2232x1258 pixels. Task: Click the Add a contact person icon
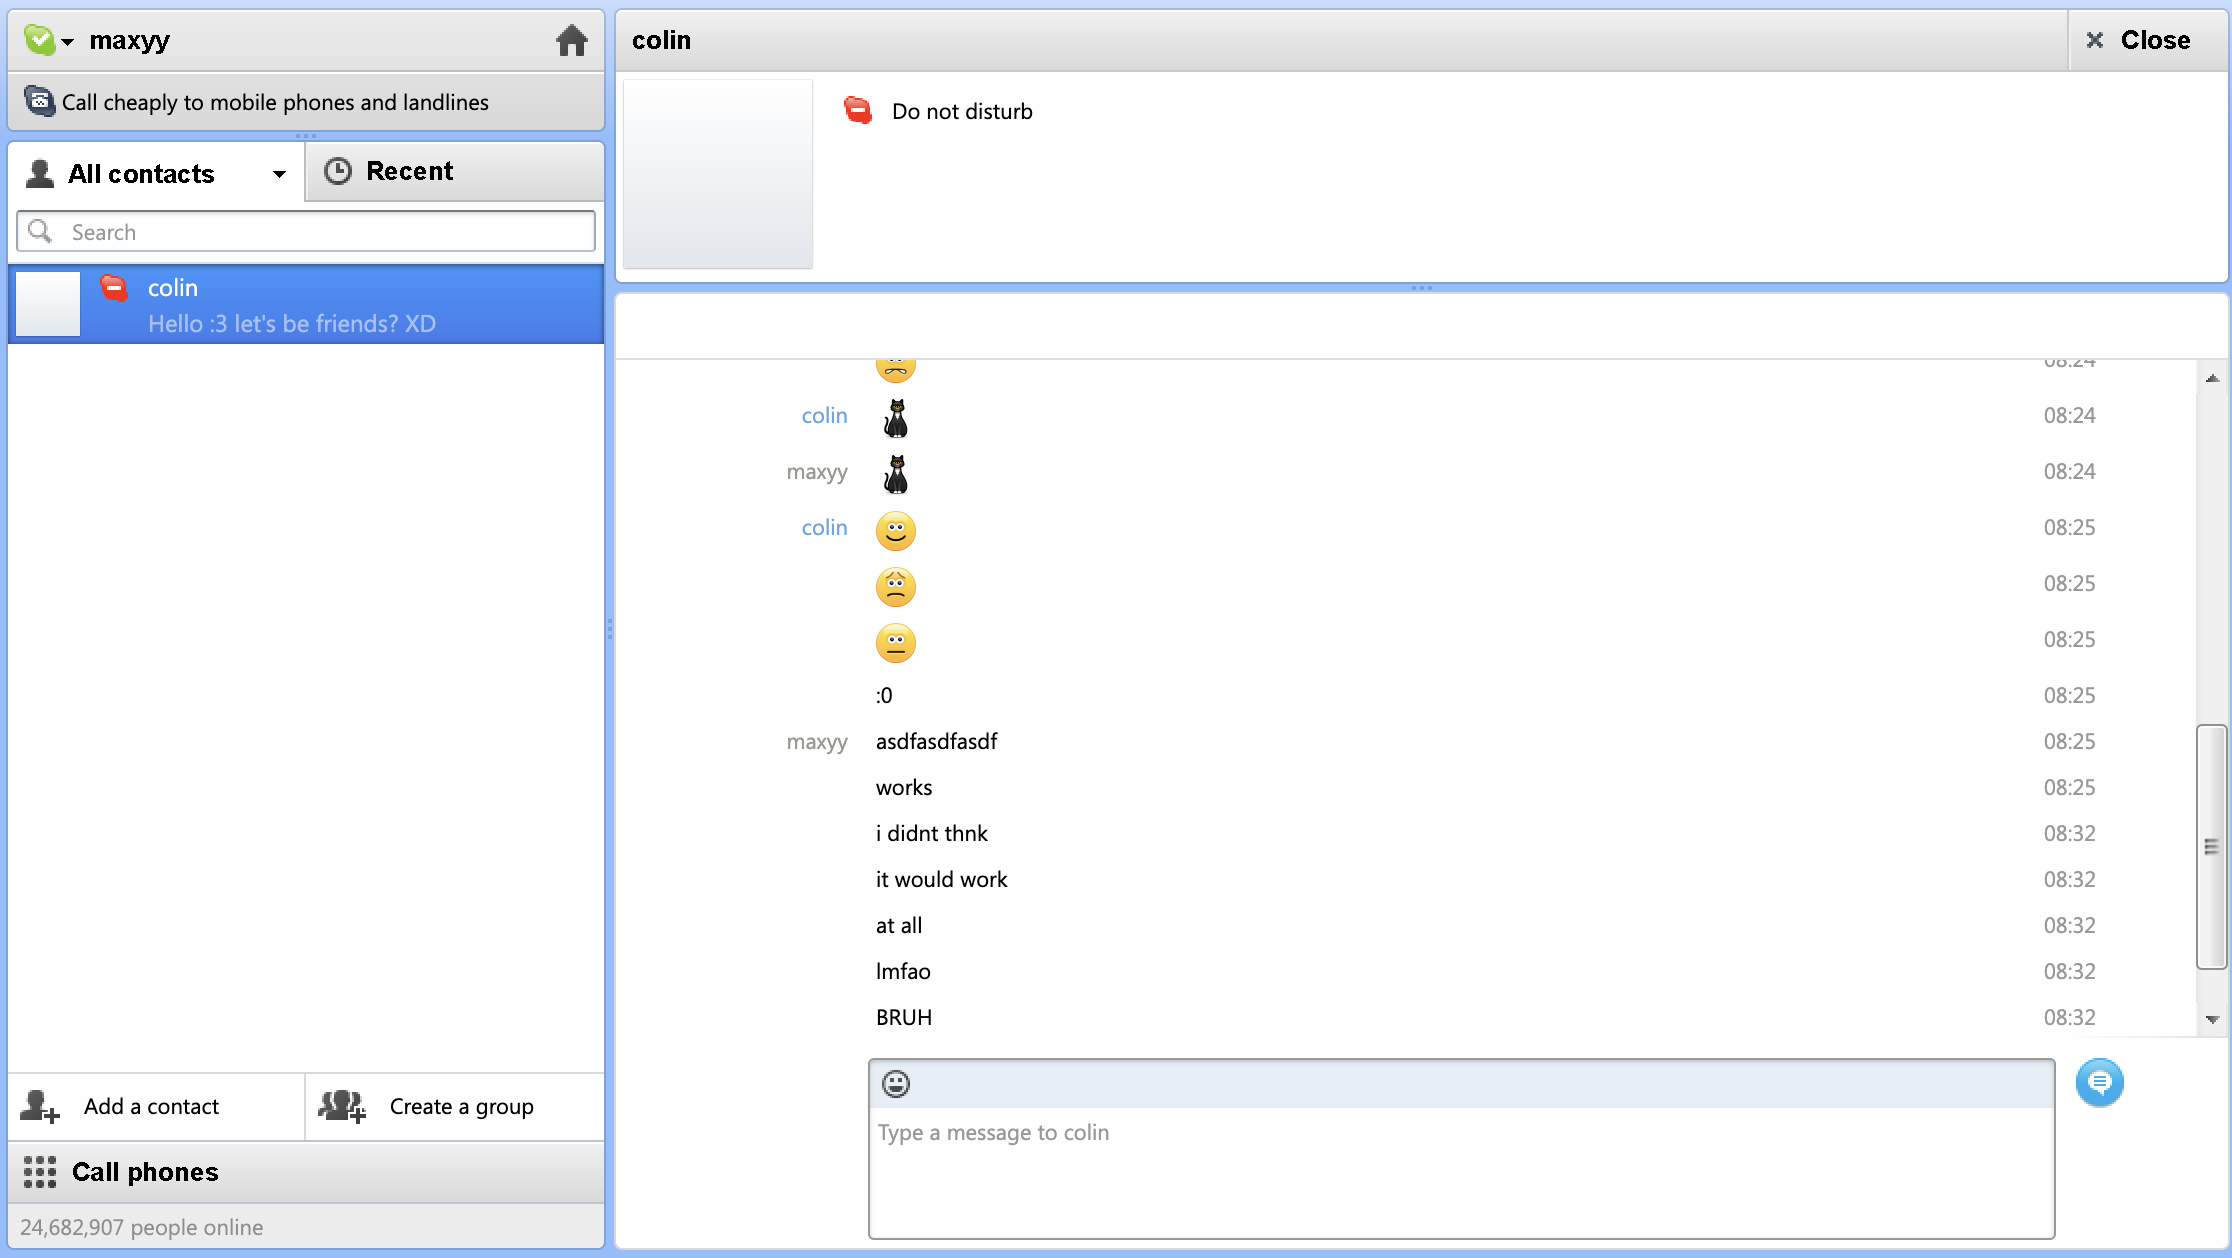click(38, 1107)
